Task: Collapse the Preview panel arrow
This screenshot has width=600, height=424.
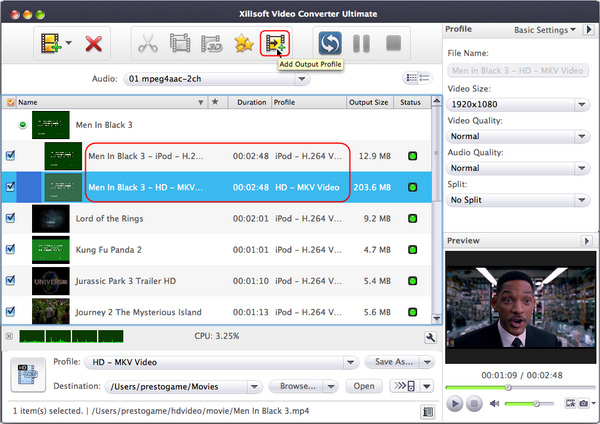Action: tap(587, 241)
